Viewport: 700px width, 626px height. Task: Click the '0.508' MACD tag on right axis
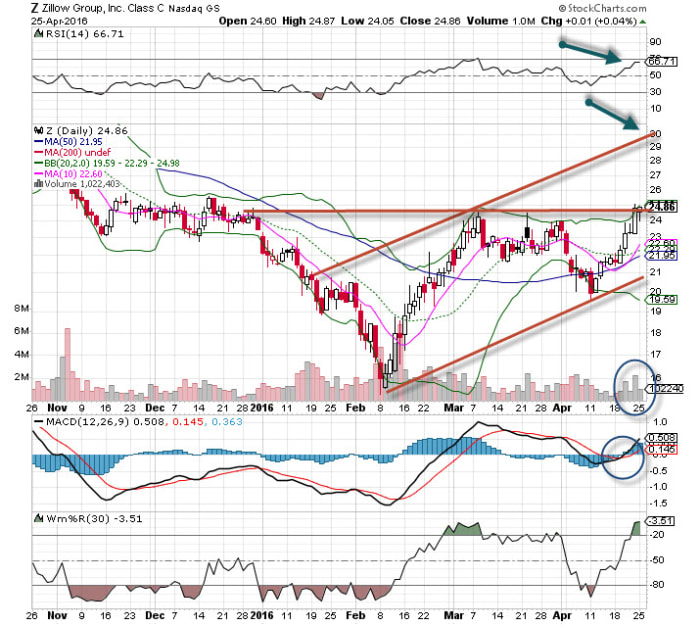pyautogui.click(x=662, y=438)
